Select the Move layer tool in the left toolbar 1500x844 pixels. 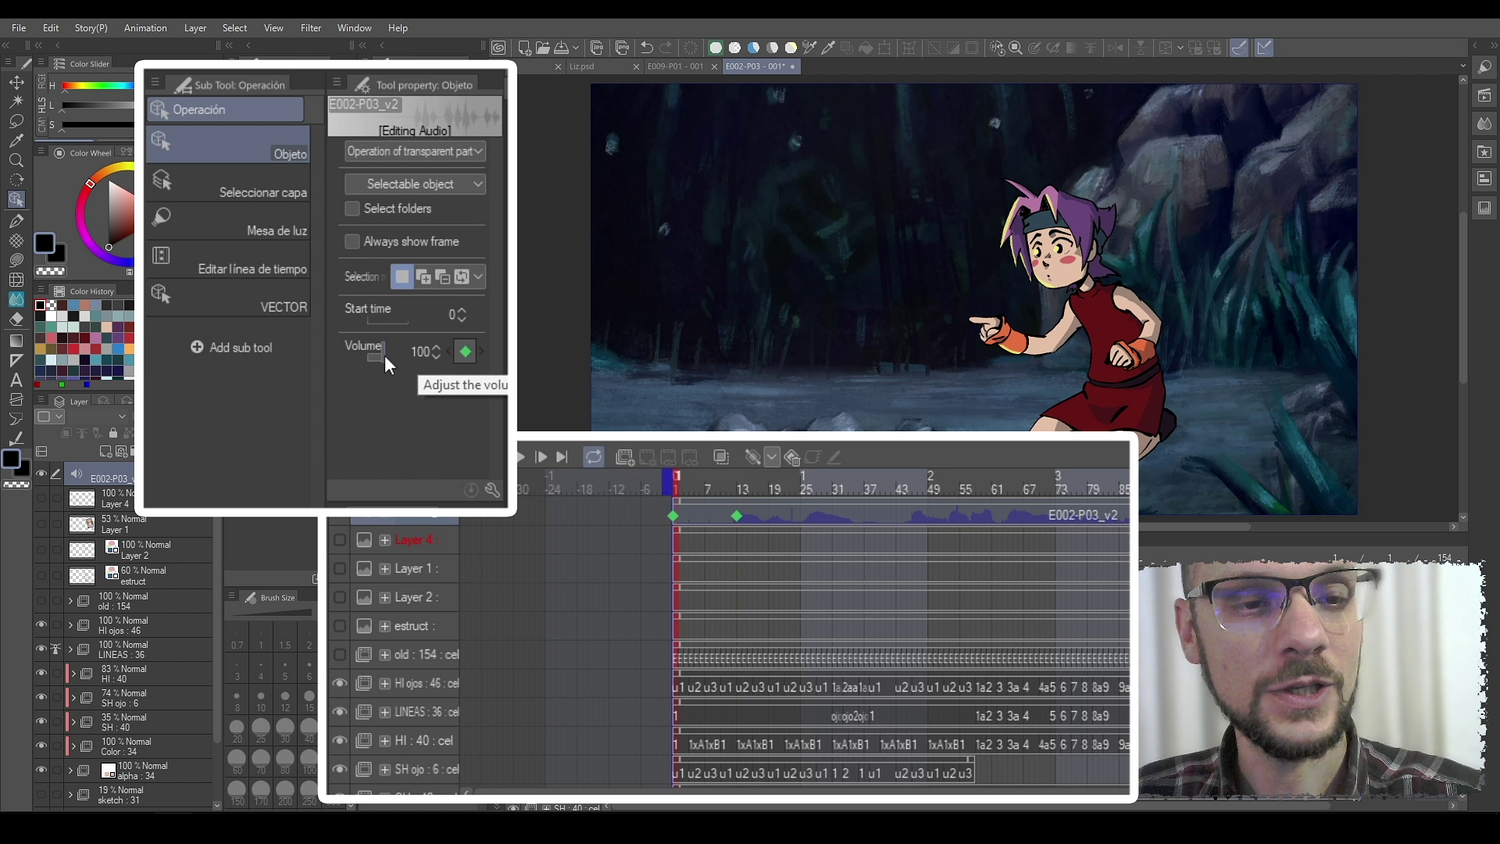point(16,82)
